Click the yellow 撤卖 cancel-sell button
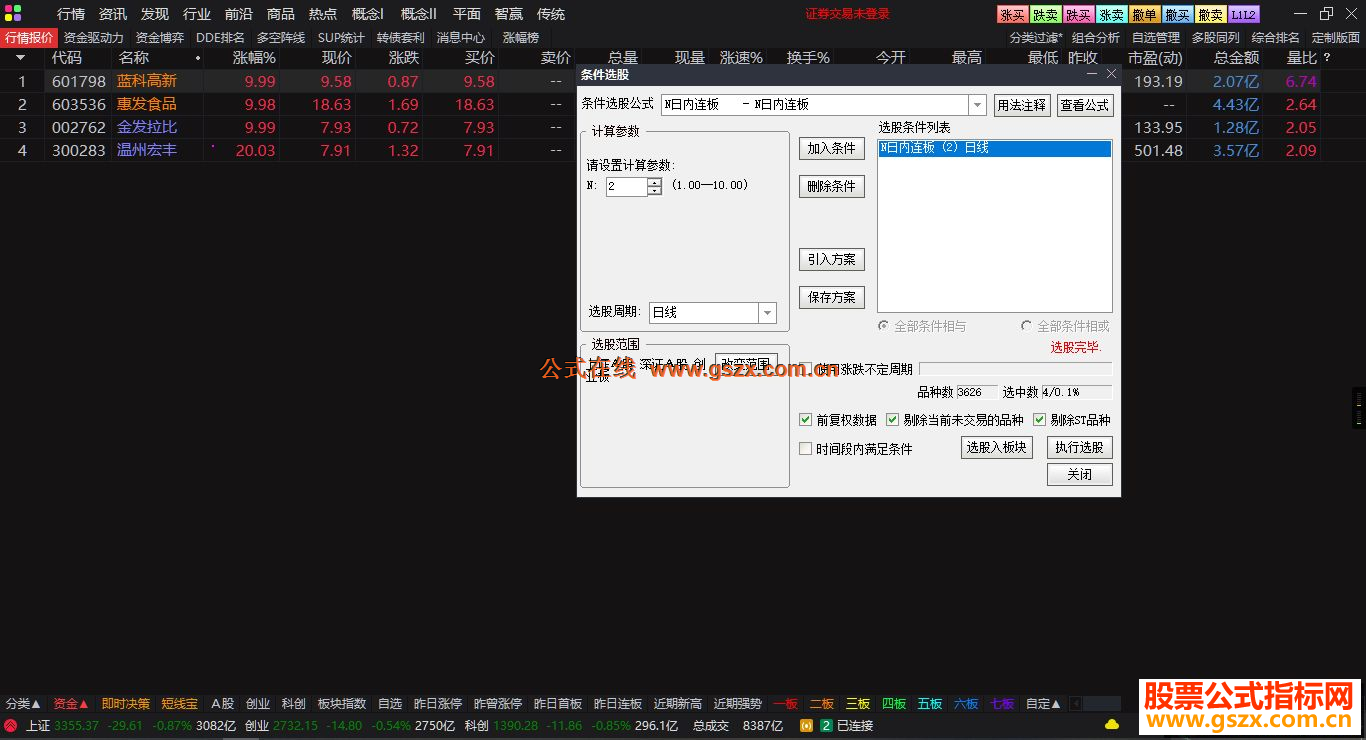Image resolution: width=1366 pixels, height=740 pixels. (1210, 15)
